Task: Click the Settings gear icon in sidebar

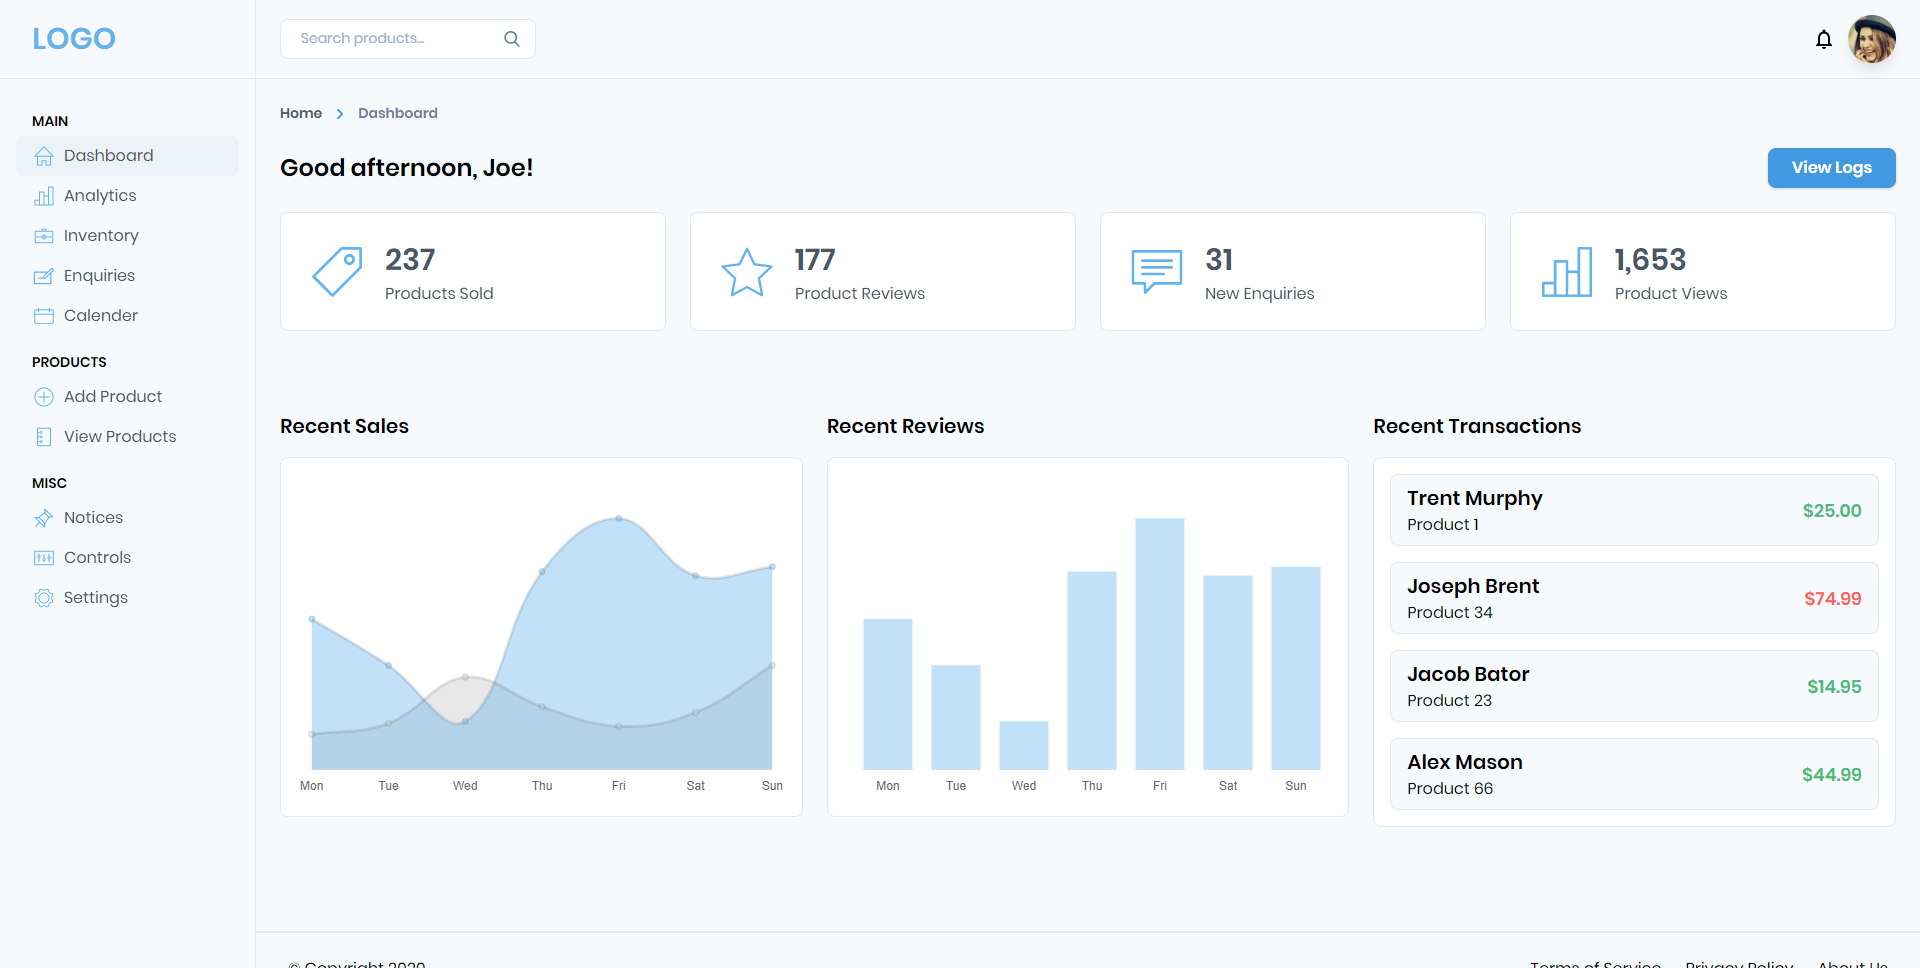Action: [x=44, y=598]
